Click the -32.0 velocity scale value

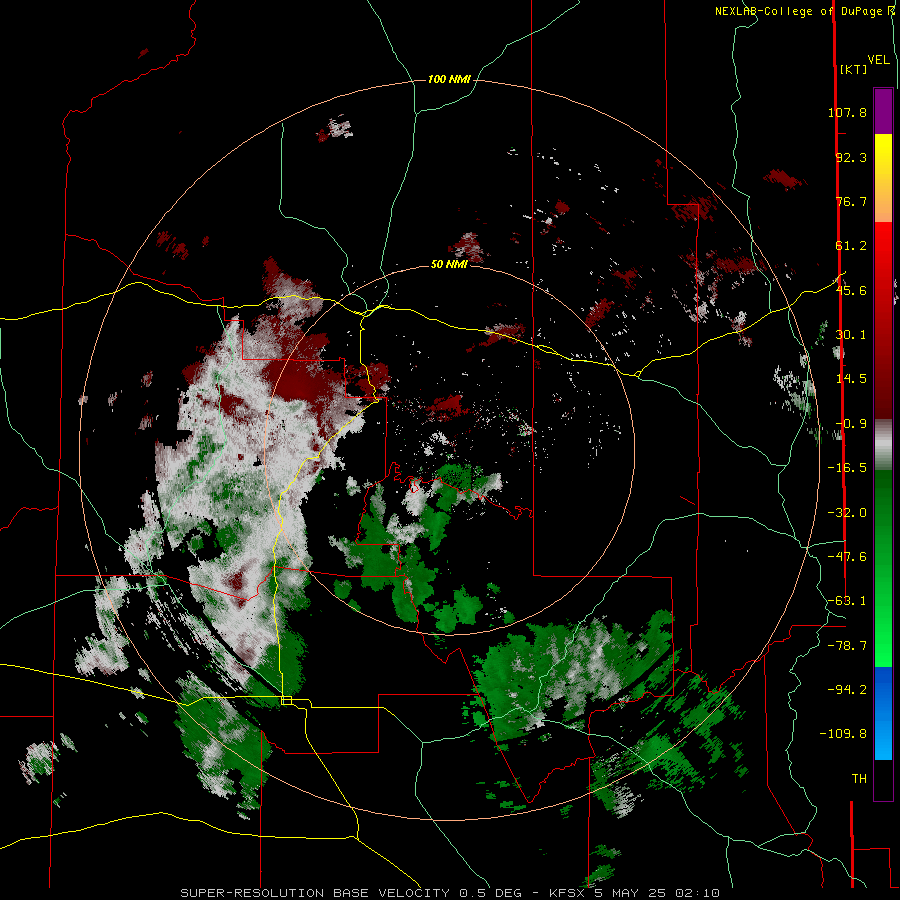[x=847, y=513]
